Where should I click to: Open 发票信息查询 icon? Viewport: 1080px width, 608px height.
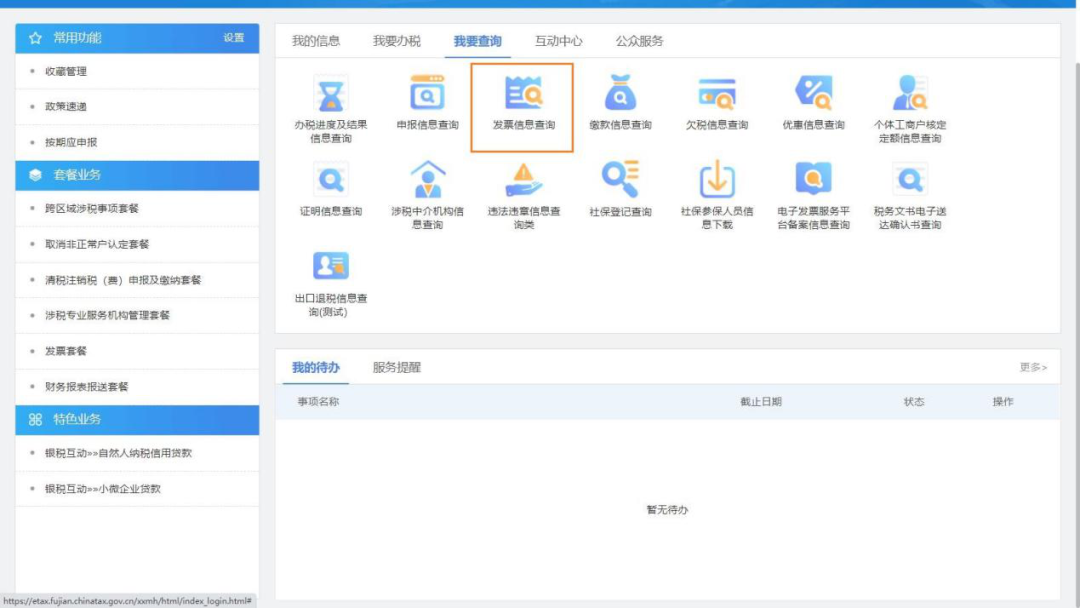click(523, 93)
